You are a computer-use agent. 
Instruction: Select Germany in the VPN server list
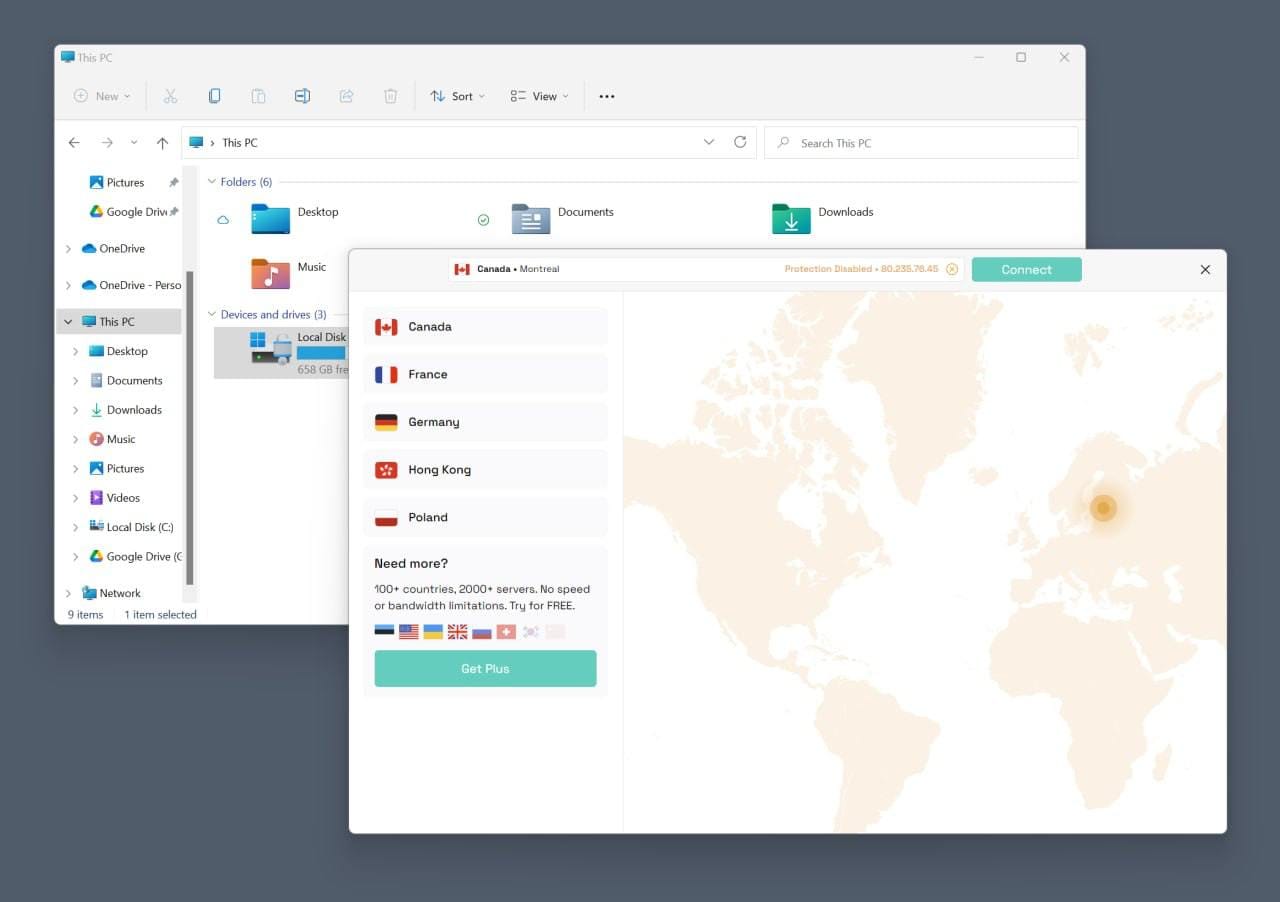click(x=486, y=422)
